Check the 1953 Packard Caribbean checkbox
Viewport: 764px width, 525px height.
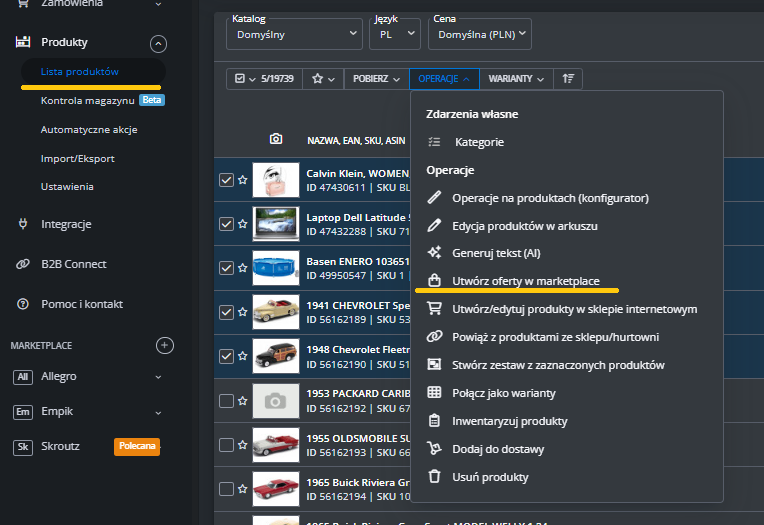[x=226, y=401]
